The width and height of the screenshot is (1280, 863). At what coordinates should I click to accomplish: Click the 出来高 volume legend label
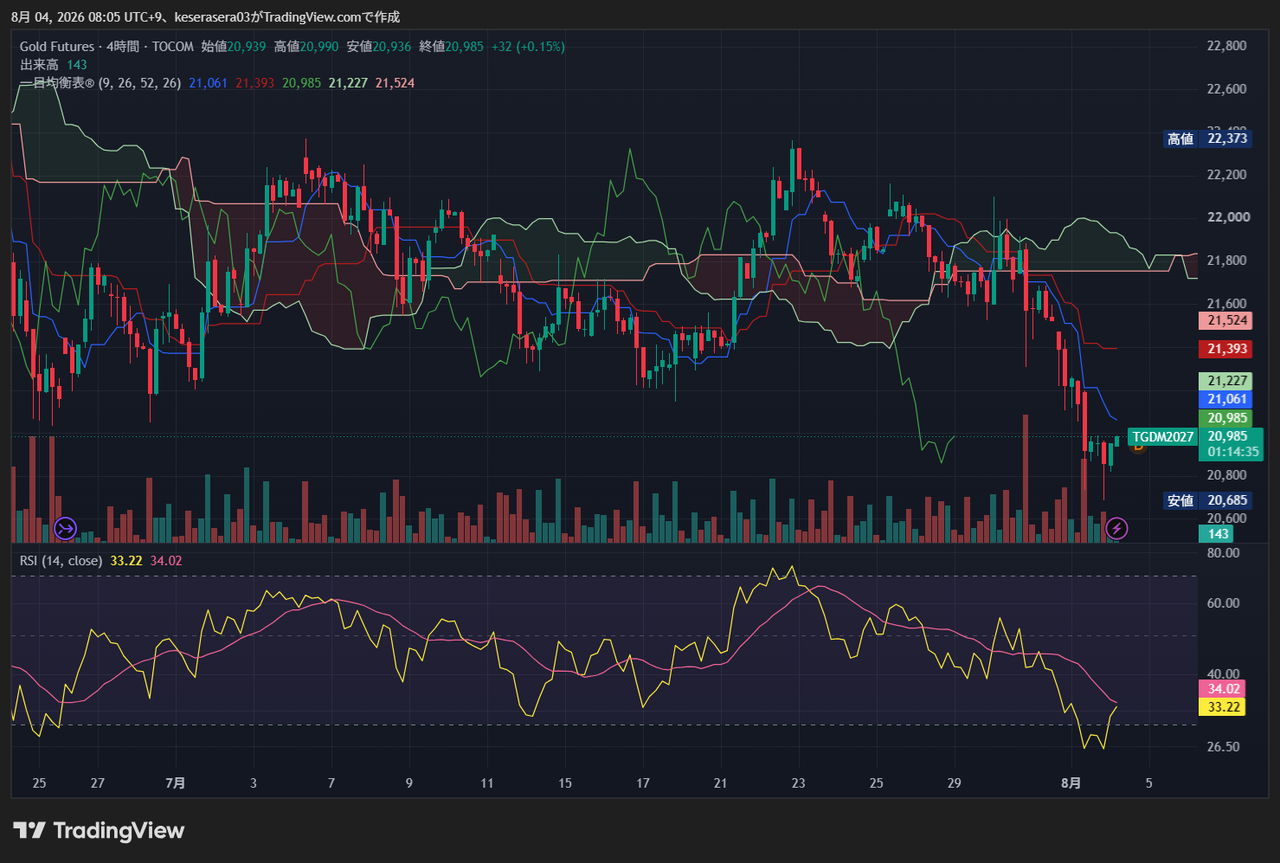coord(38,64)
